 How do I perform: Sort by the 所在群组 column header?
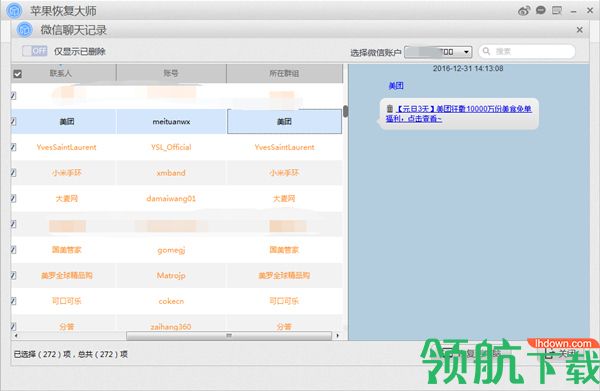284,73
